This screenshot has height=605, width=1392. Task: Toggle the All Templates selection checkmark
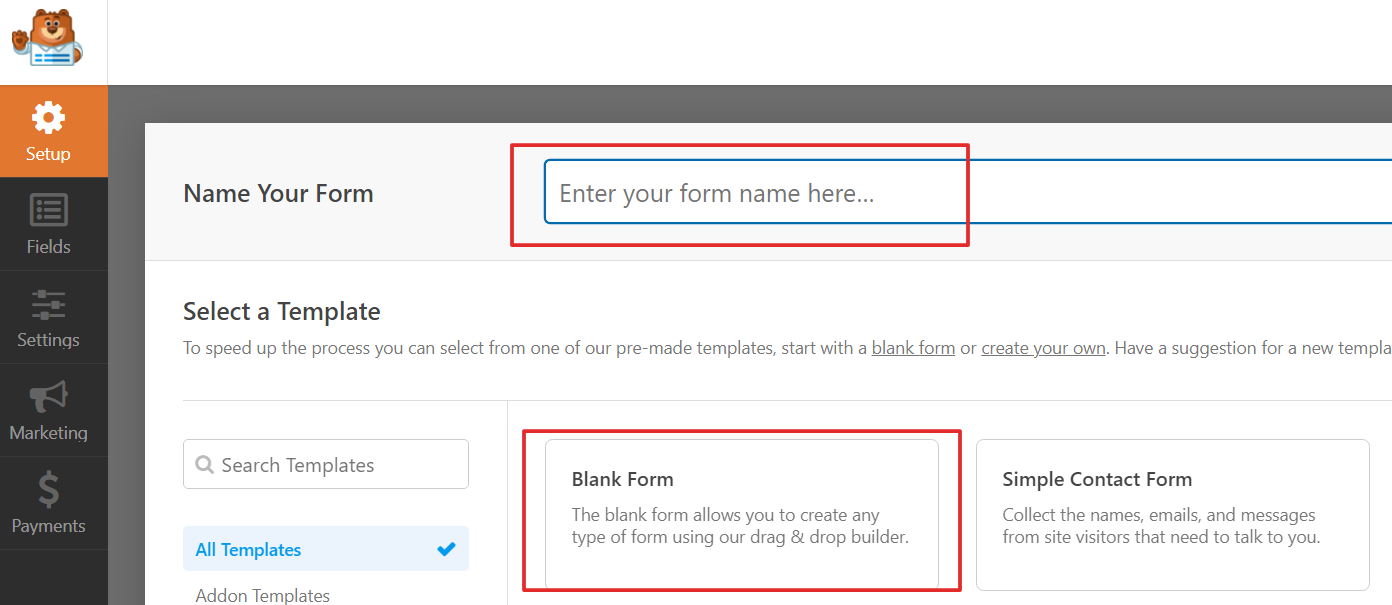pyautogui.click(x=446, y=549)
